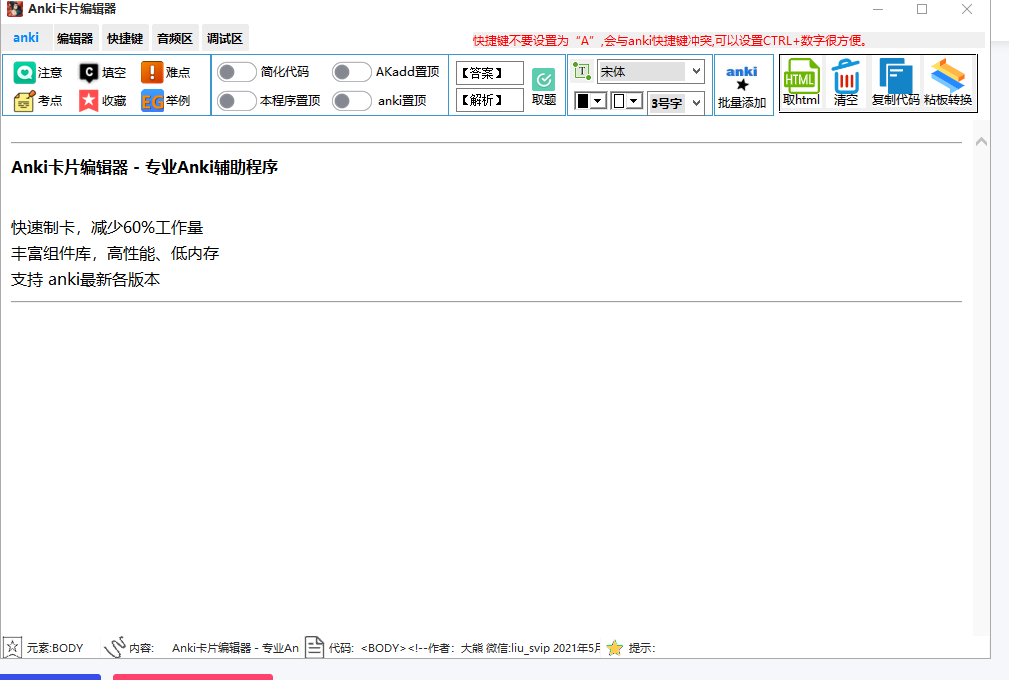Minimize the Anki卡片编辑器 window
Image resolution: width=1009 pixels, height=680 pixels.
click(878, 9)
